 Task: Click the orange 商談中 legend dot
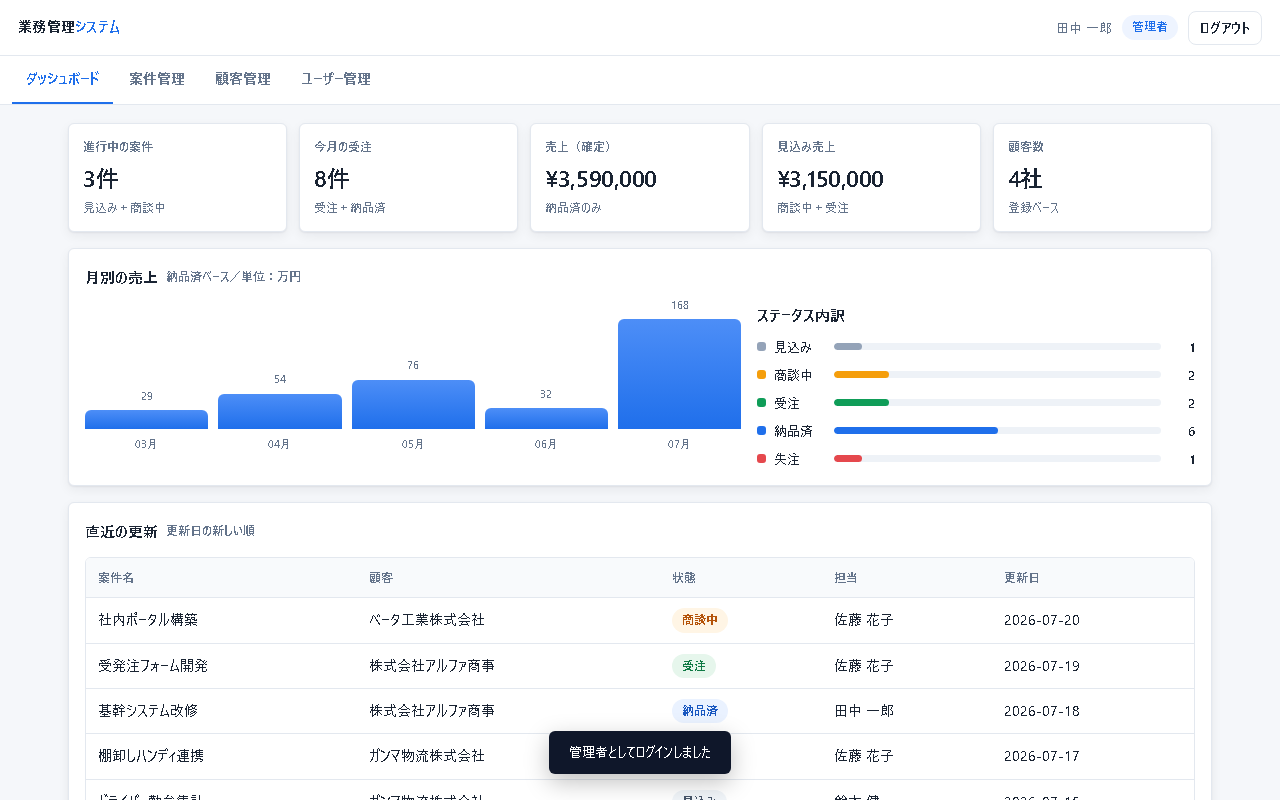pyautogui.click(x=762, y=375)
